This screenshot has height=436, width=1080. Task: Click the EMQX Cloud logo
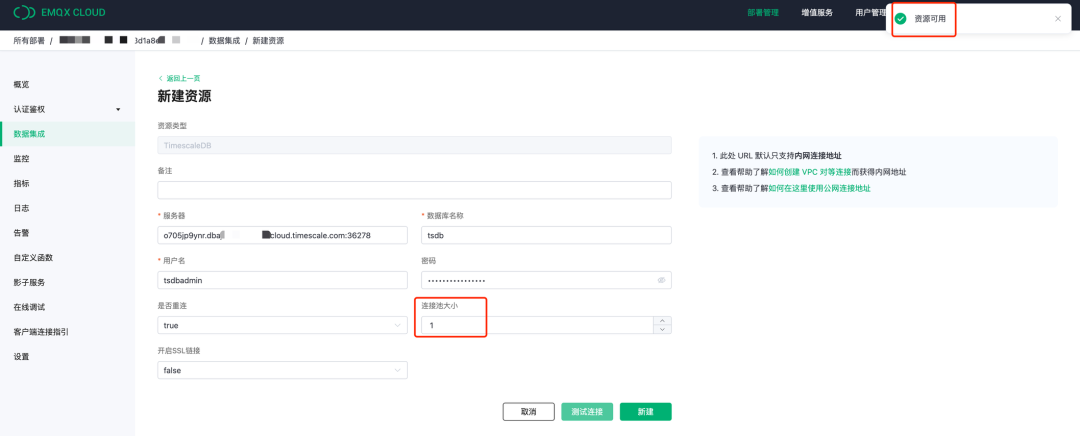59,12
